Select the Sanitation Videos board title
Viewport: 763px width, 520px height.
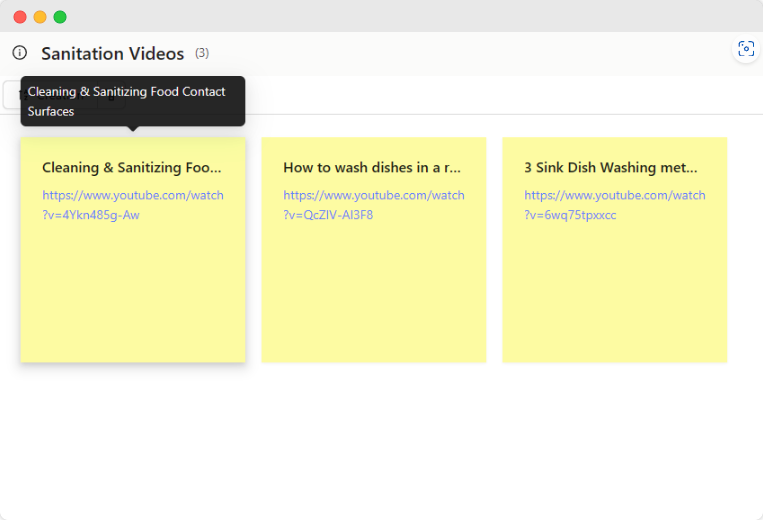coord(112,54)
